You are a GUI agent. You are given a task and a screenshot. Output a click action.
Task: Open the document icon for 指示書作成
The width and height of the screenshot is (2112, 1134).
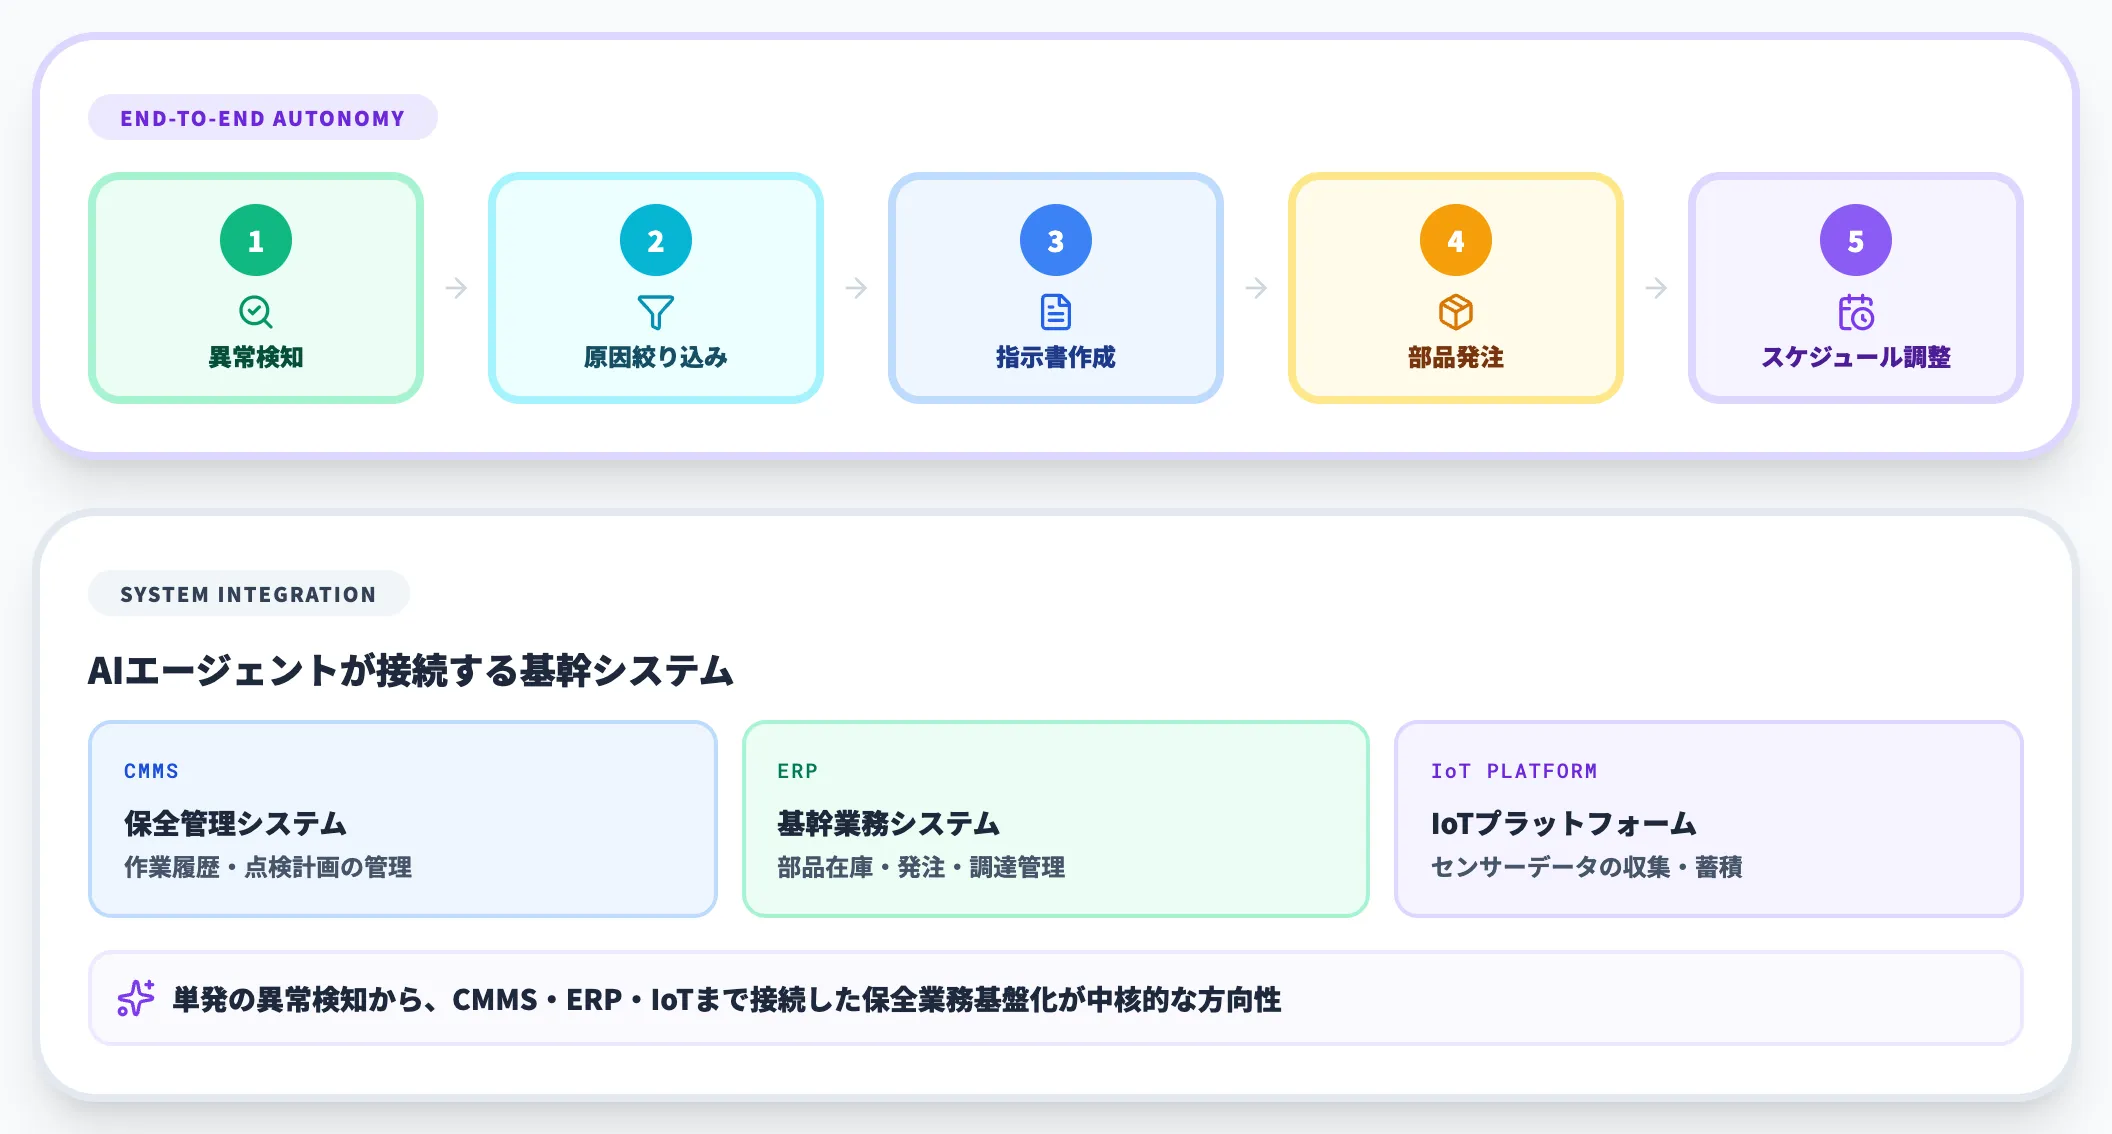pos(1056,311)
